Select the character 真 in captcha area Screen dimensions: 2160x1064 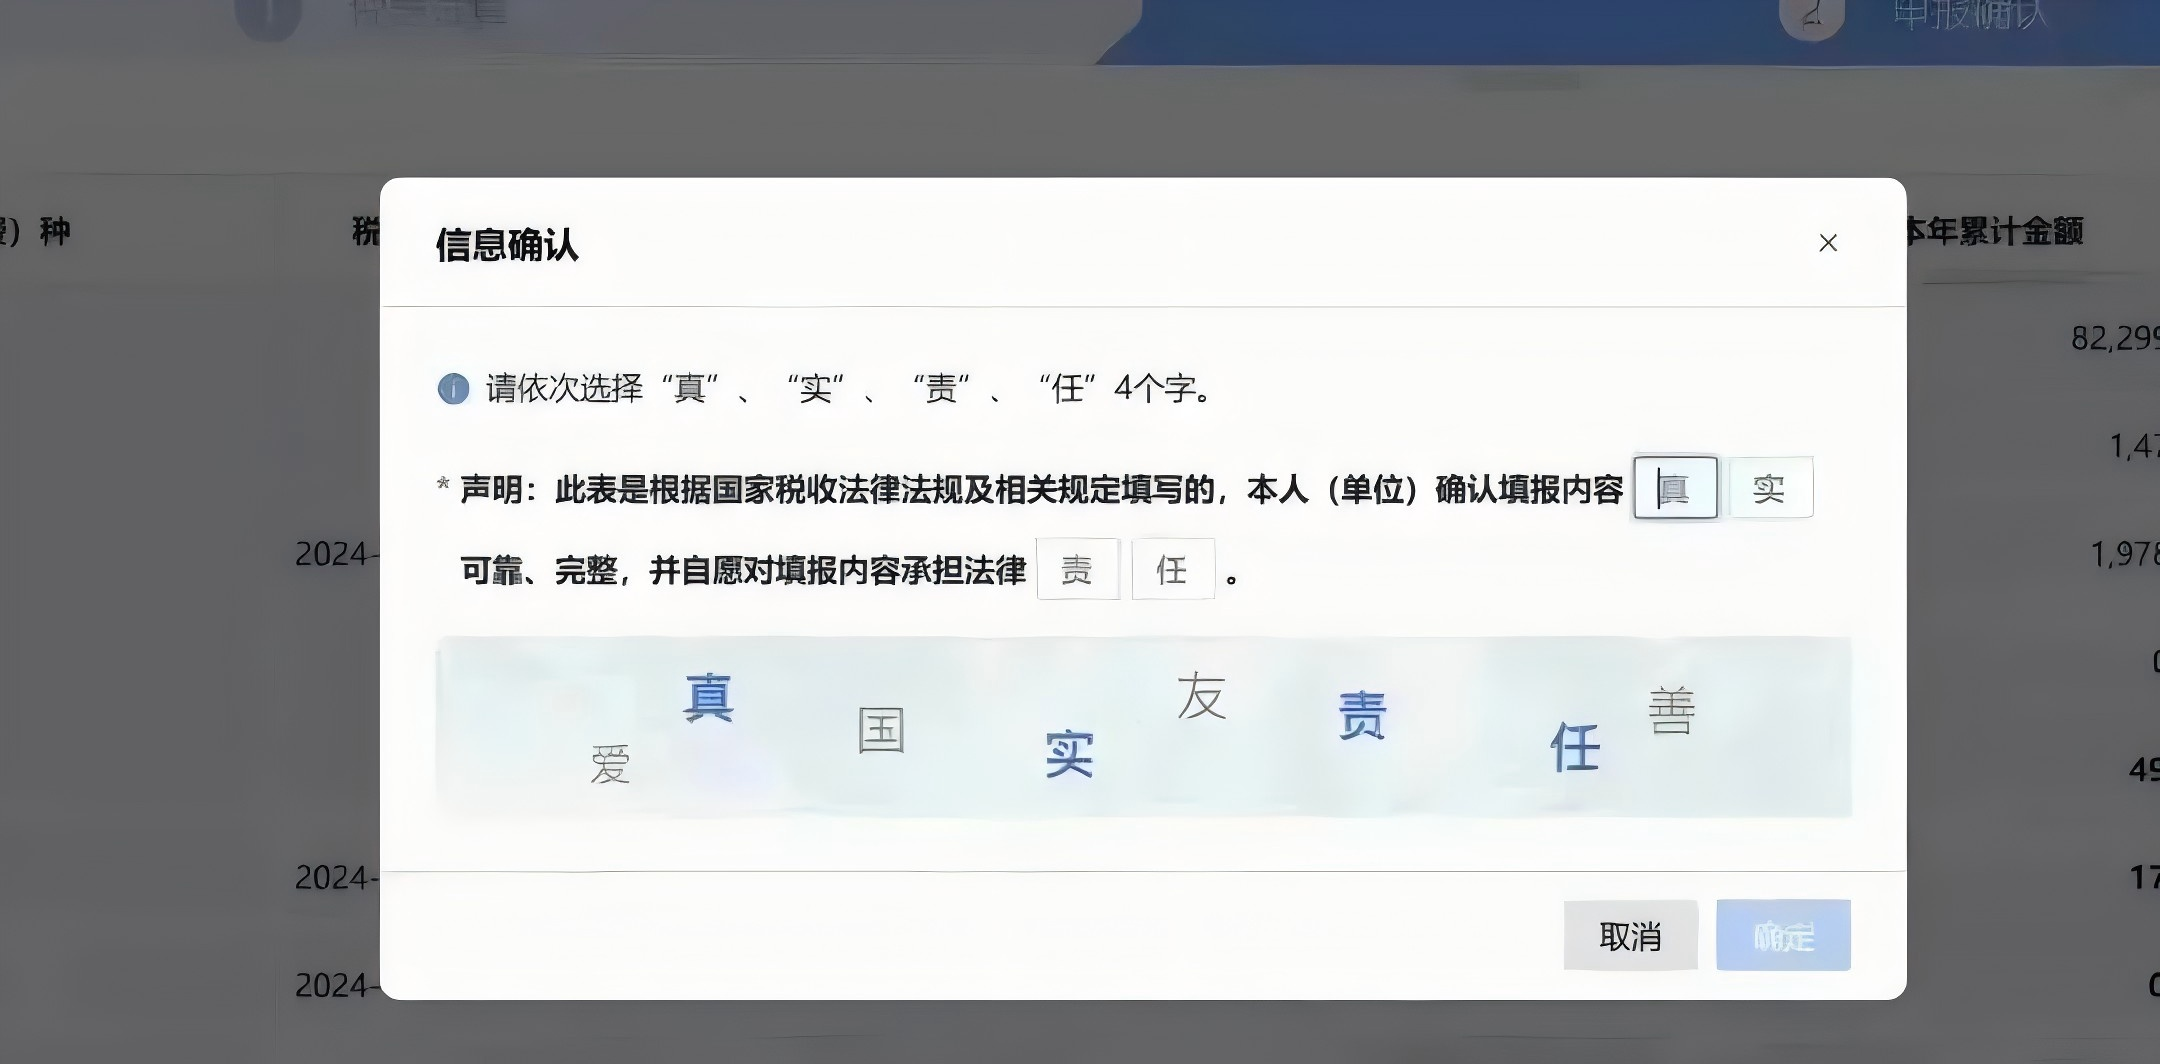click(709, 698)
